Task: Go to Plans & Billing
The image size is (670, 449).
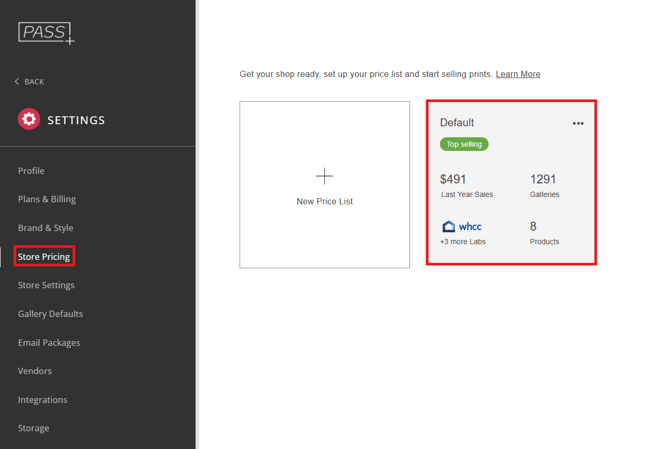Action: 47,199
